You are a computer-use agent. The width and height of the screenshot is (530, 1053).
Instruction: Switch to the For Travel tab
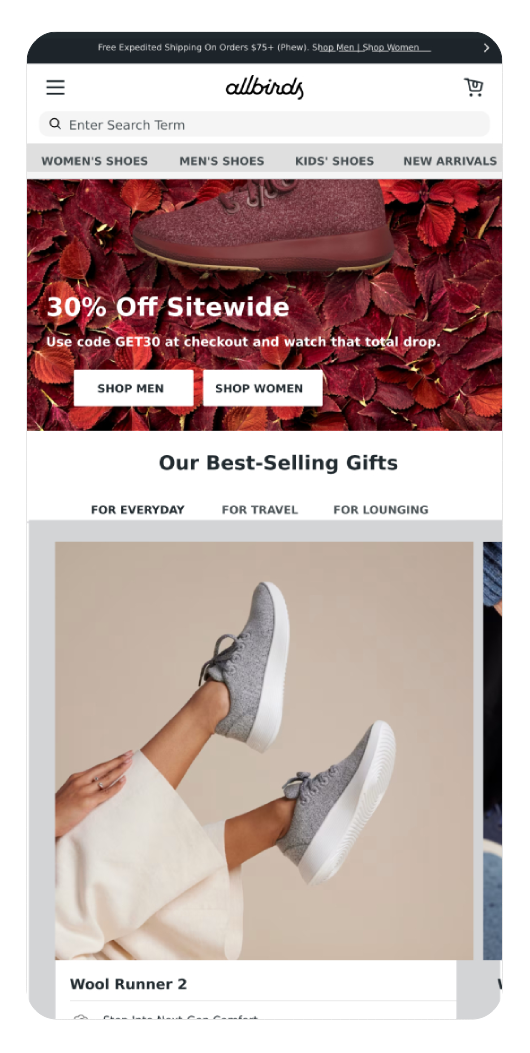260,510
